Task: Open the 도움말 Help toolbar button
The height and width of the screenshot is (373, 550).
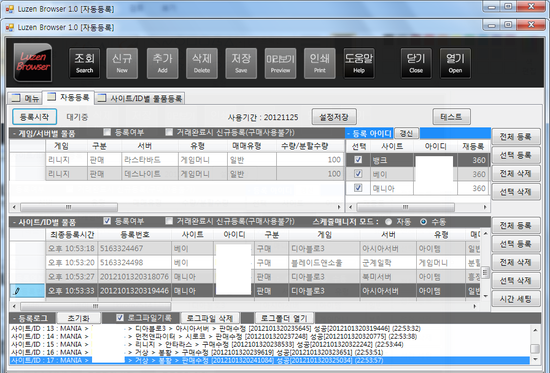Action: click(x=359, y=63)
